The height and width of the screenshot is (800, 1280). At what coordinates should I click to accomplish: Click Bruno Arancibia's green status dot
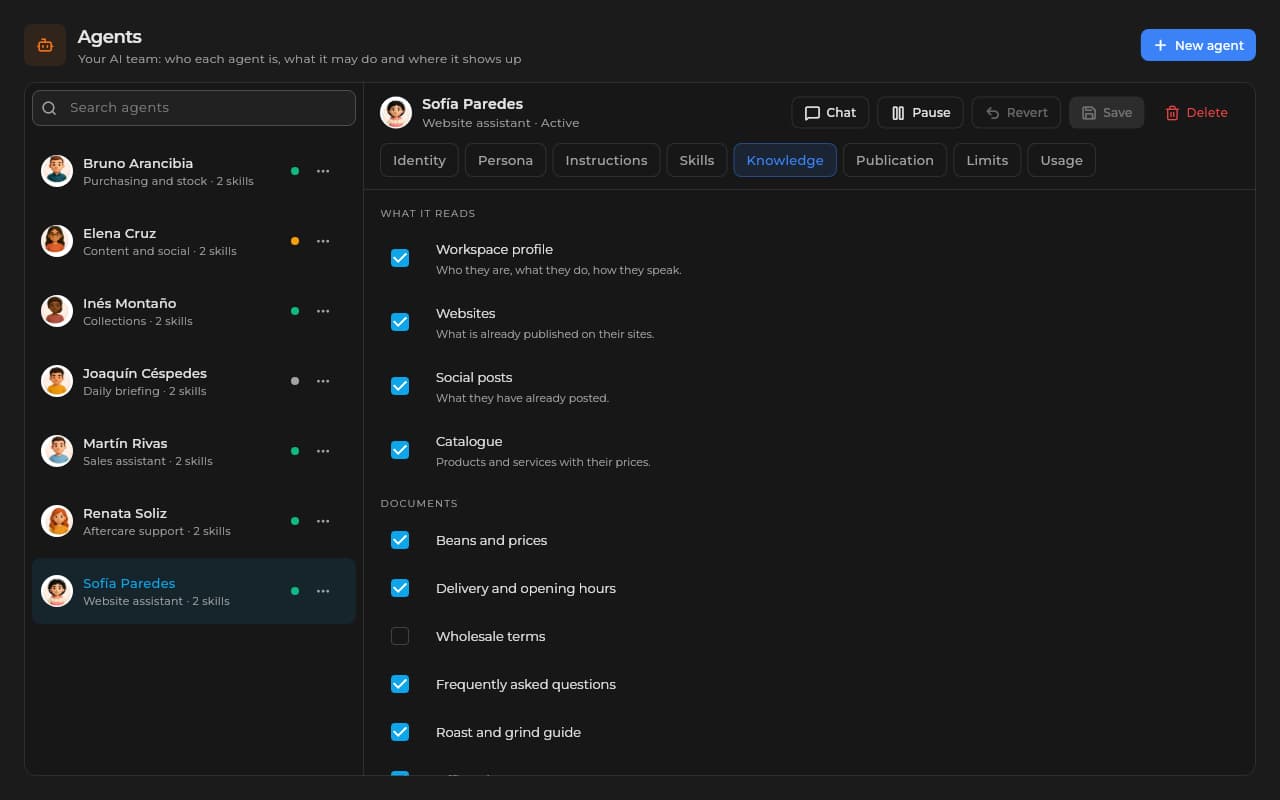click(x=295, y=171)
